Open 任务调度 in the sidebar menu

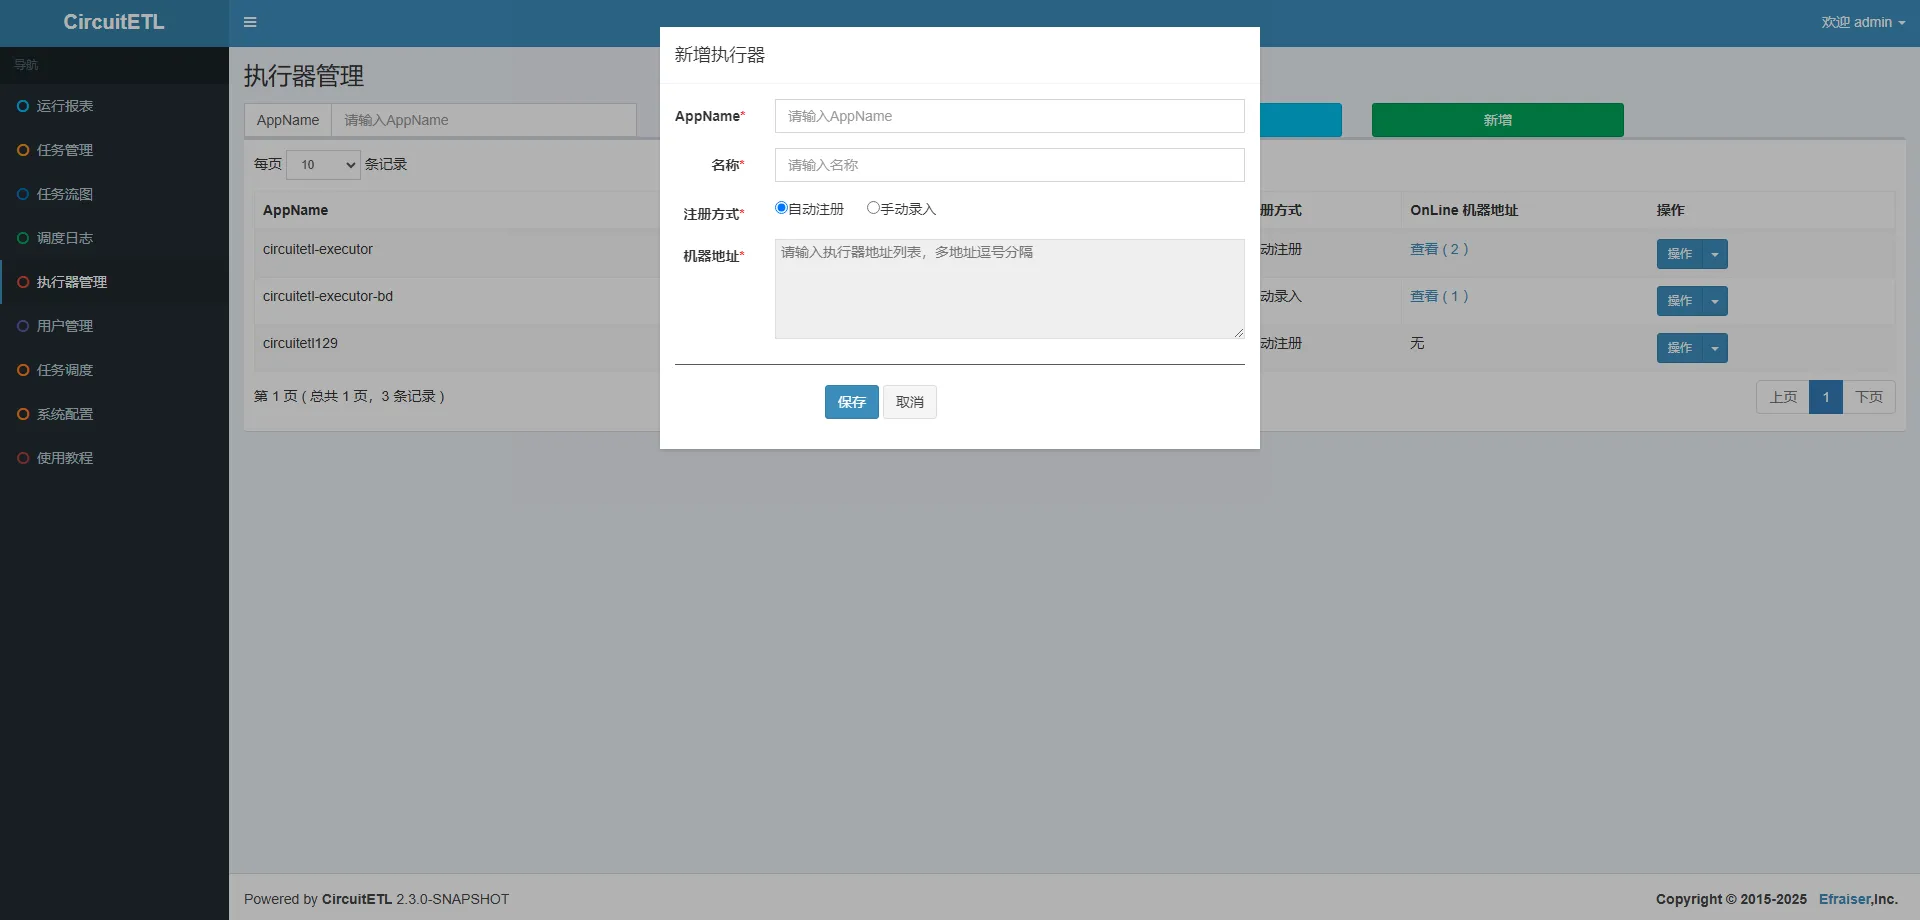point(65,370)
